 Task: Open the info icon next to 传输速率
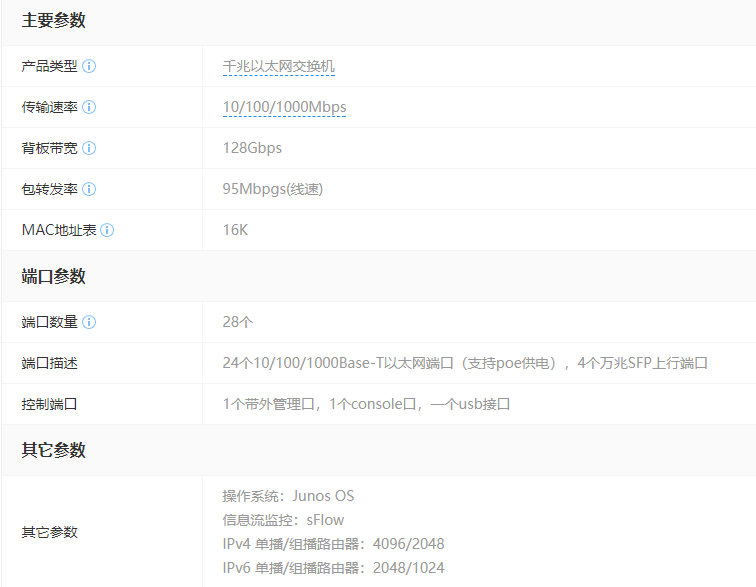pos(89,107)
